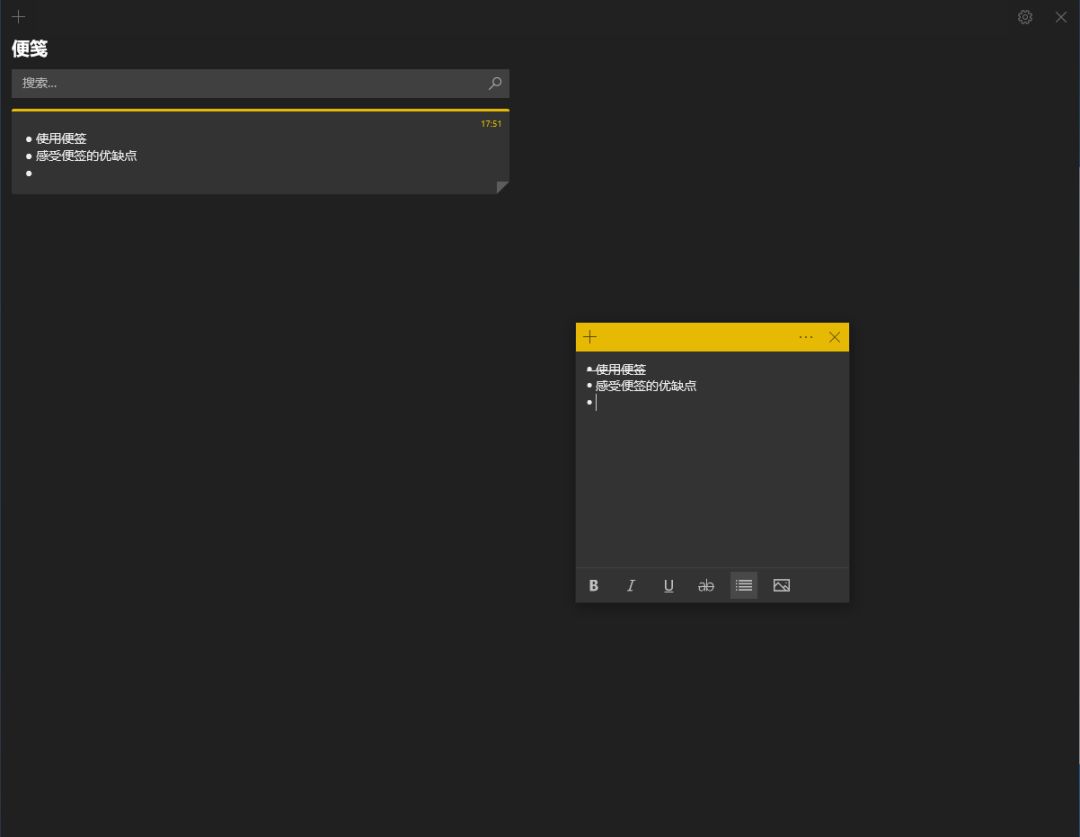The image size is (1080, 837).
Task: Toggle italic formatting
Action: tap(631, 586)
